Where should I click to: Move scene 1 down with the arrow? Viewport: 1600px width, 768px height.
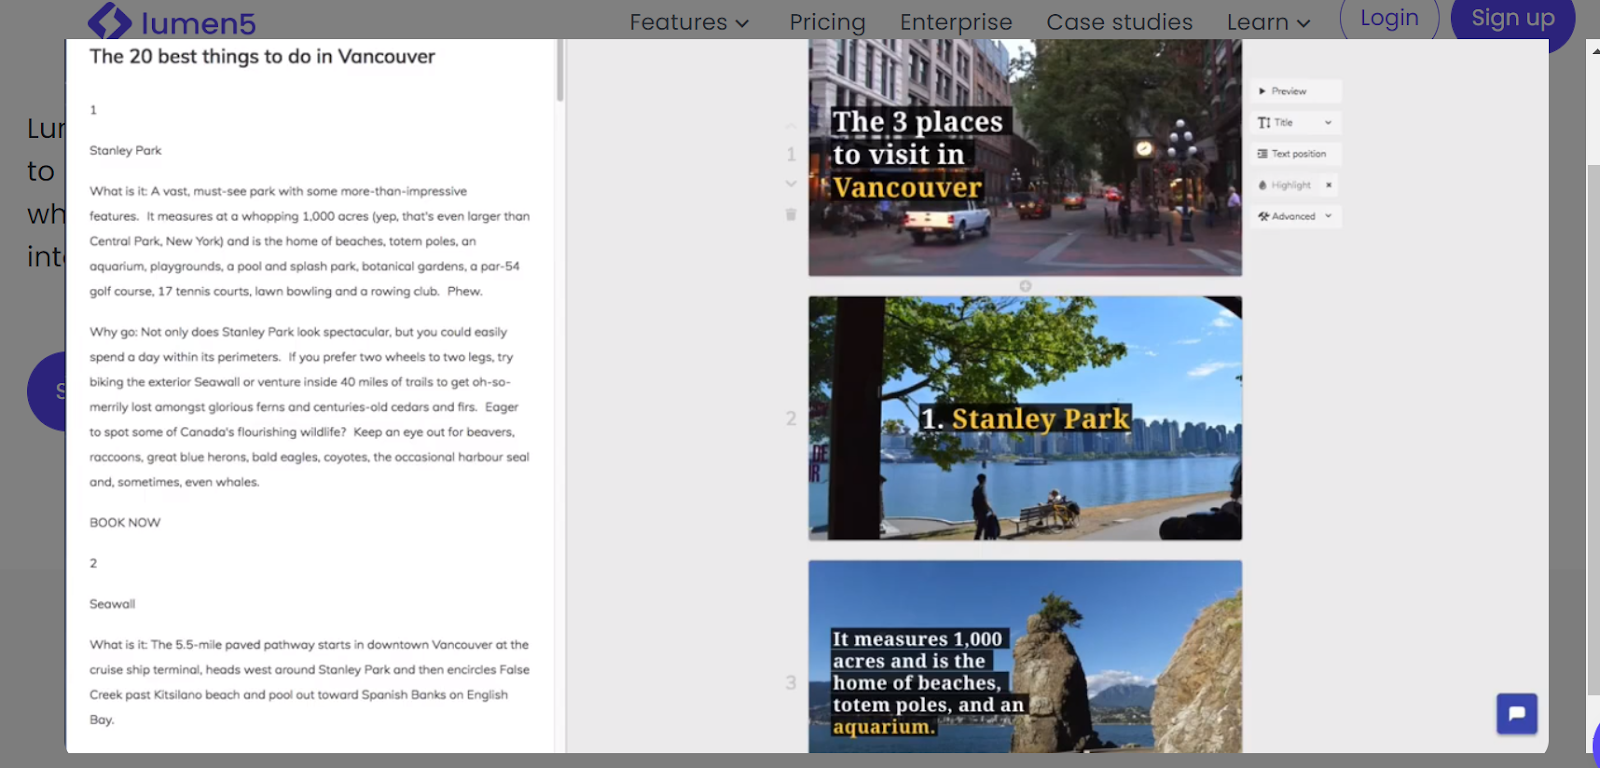791,184
